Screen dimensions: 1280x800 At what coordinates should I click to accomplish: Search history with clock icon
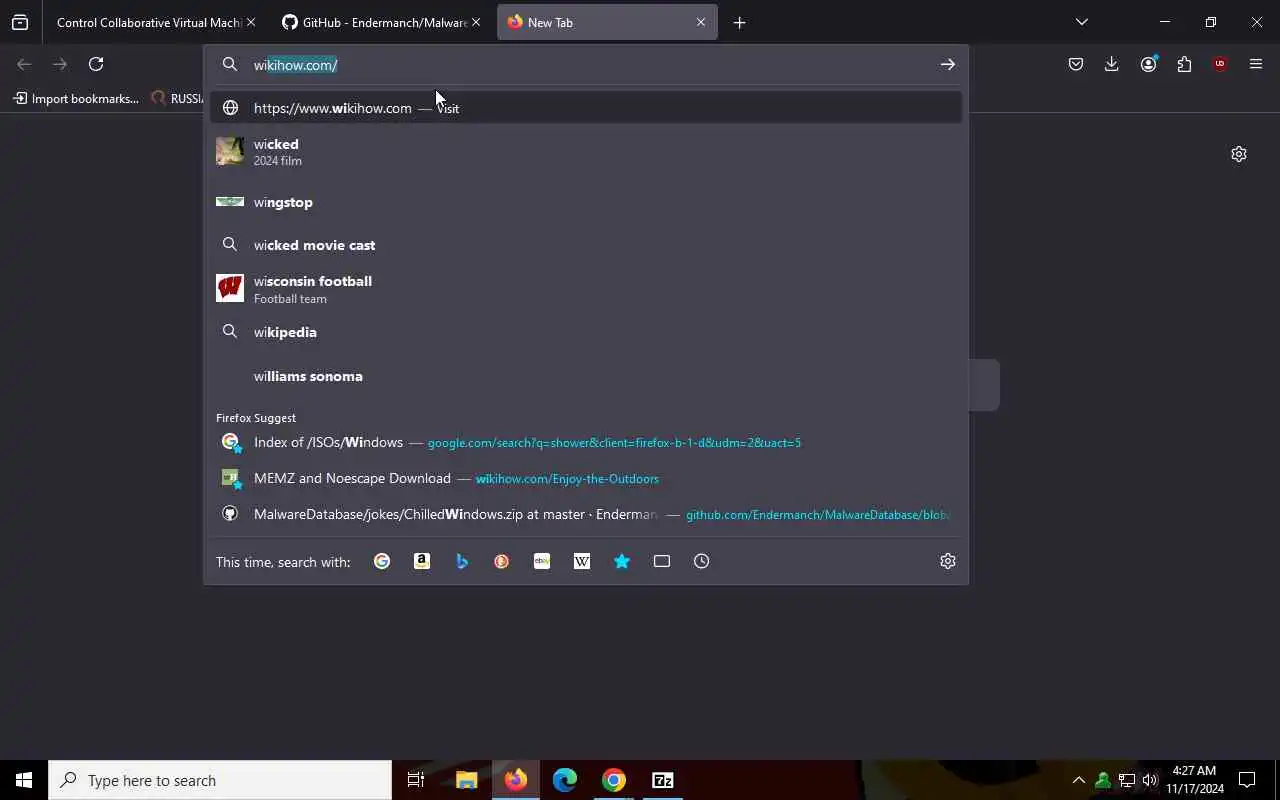click(702, 561)
